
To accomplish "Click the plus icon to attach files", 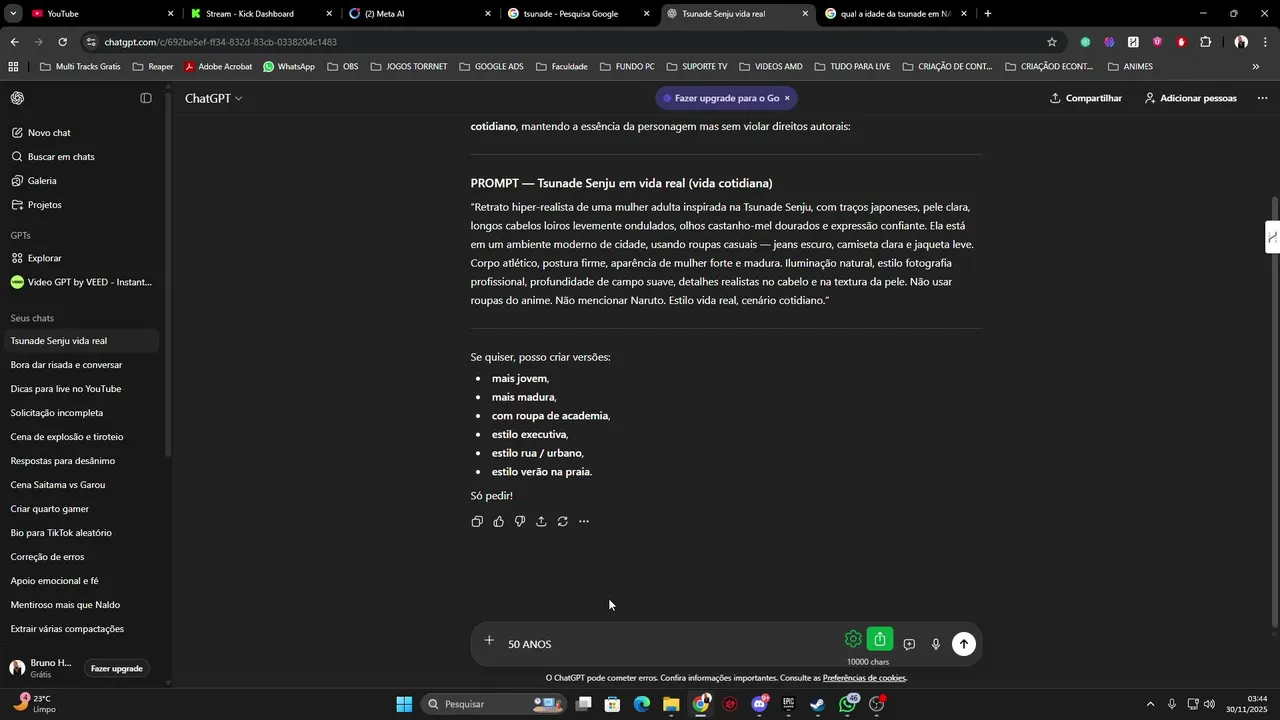I will [489, 641].
